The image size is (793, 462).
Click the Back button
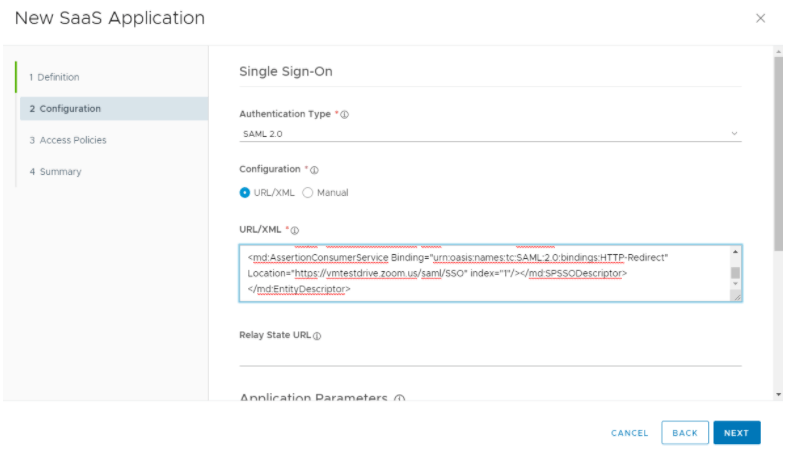click(x=684, y=433)
